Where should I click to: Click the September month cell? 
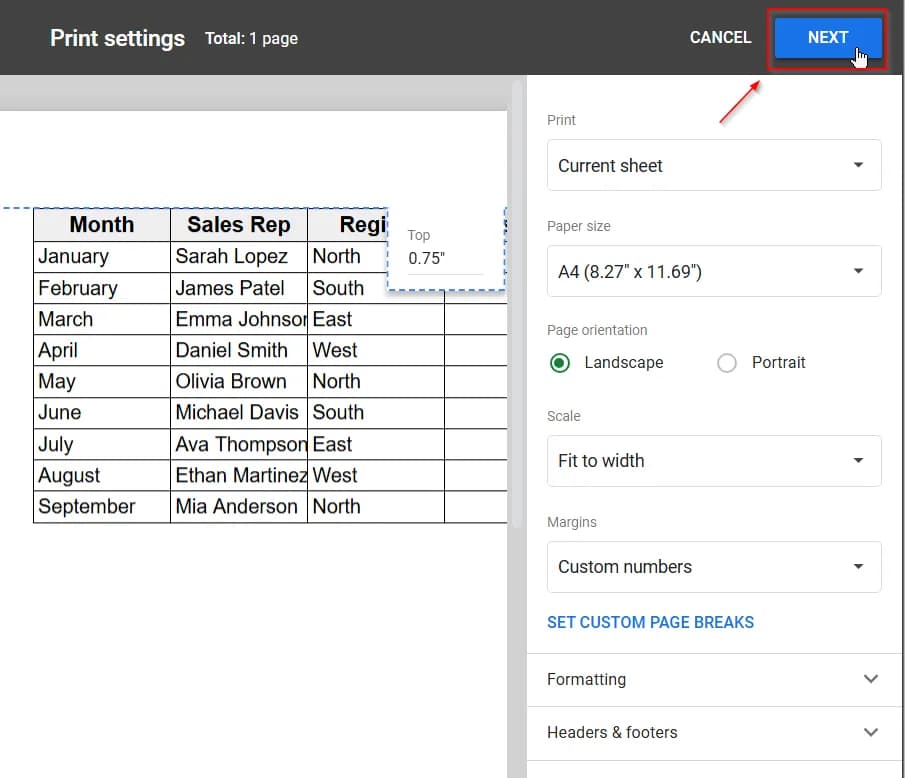102,507
